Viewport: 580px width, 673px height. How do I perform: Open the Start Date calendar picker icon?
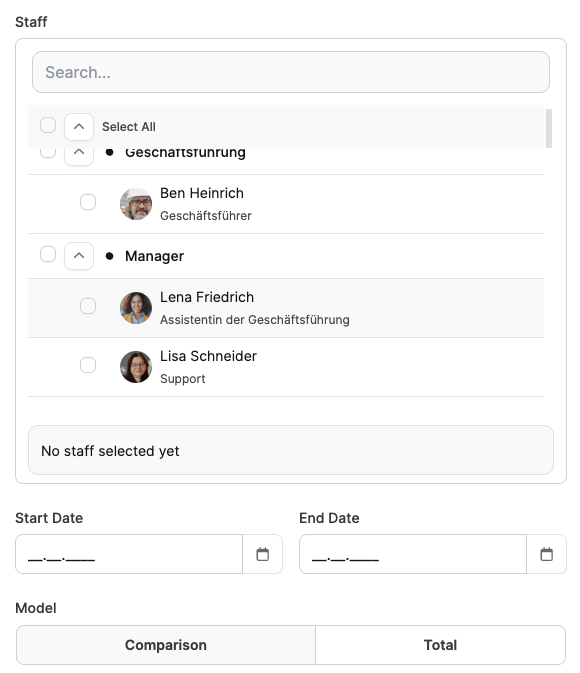click(262, 554)
